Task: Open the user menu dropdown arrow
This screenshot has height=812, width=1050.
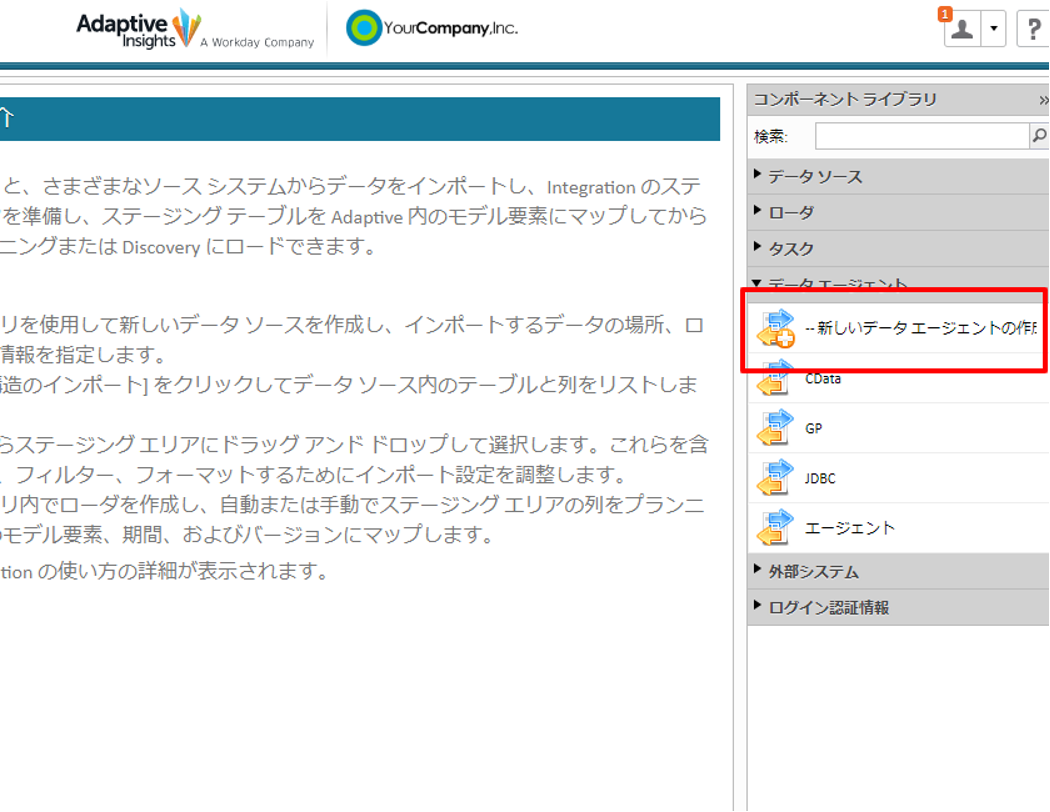Action: [x=994, y=29]
